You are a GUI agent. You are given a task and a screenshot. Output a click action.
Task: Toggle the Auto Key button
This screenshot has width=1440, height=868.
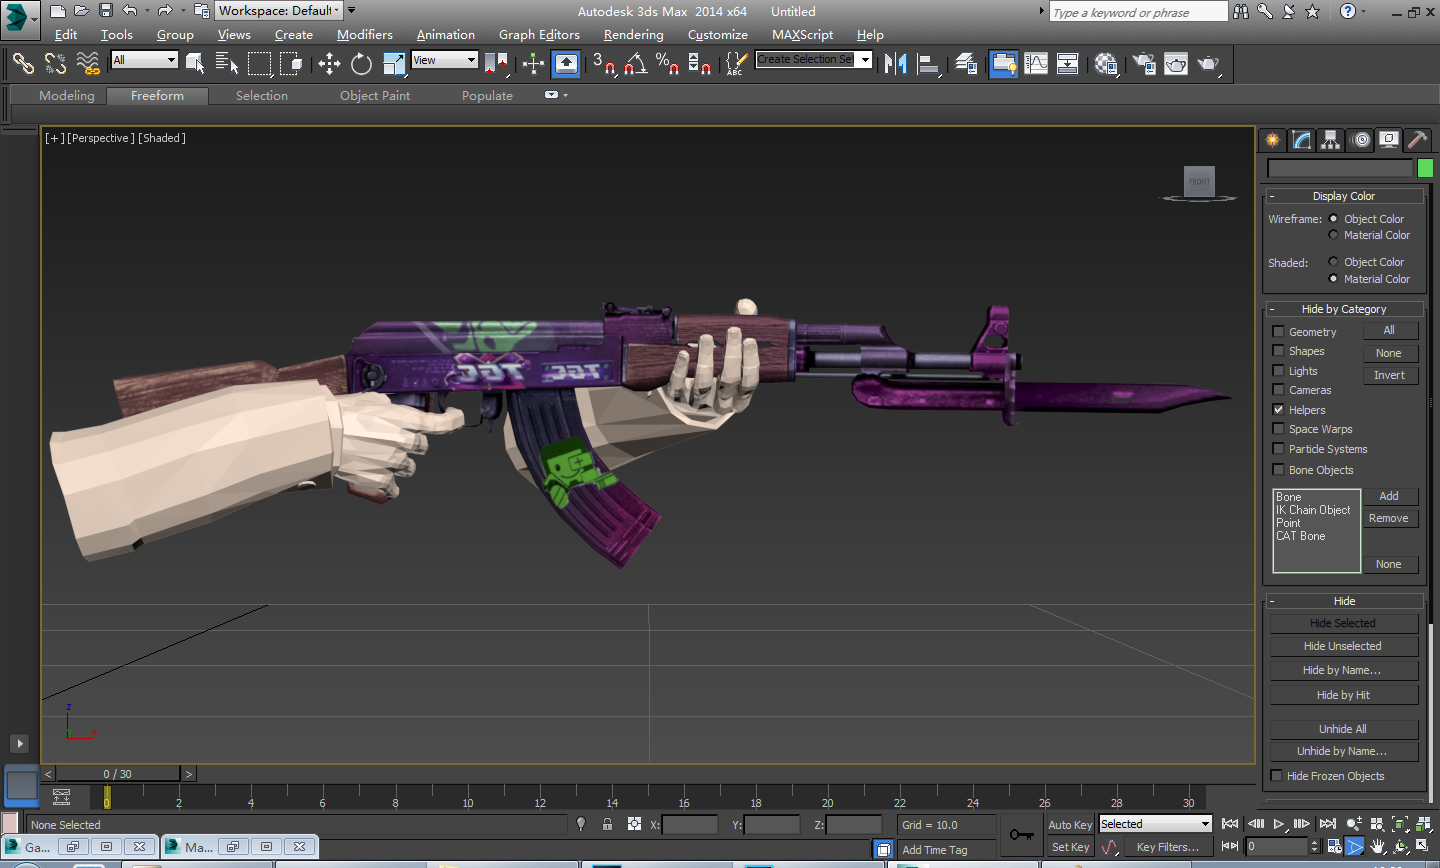click(1070, 825)
